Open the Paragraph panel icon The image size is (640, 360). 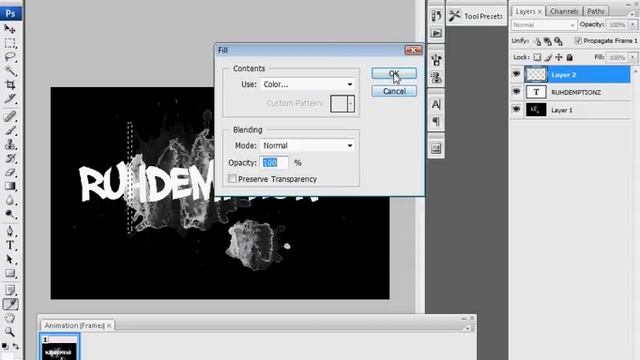tap(436, 121)
